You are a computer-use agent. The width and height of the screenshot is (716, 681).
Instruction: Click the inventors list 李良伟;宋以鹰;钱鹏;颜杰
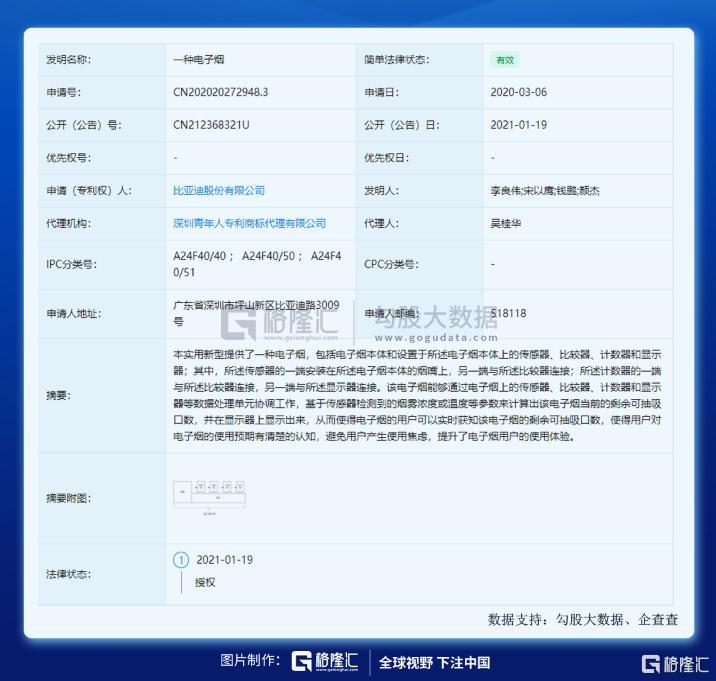tap(545, 190)
